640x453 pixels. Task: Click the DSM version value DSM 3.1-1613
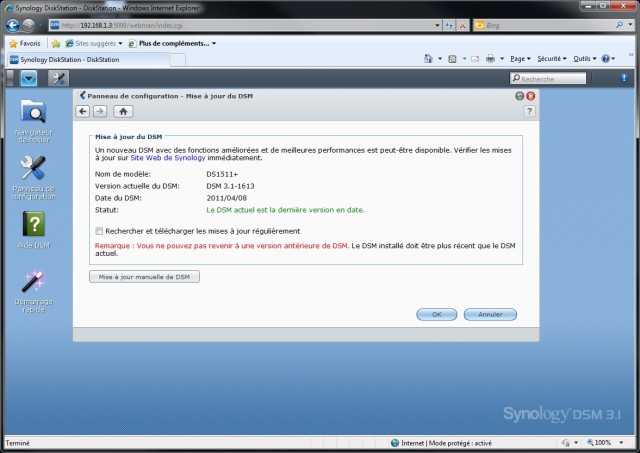230,186
